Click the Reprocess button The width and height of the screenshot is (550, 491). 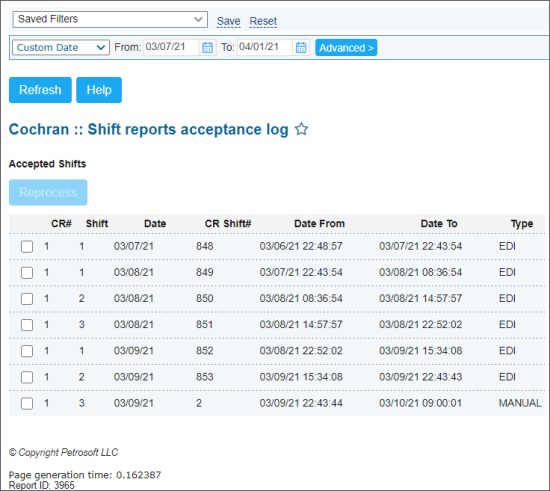(48, 193)
